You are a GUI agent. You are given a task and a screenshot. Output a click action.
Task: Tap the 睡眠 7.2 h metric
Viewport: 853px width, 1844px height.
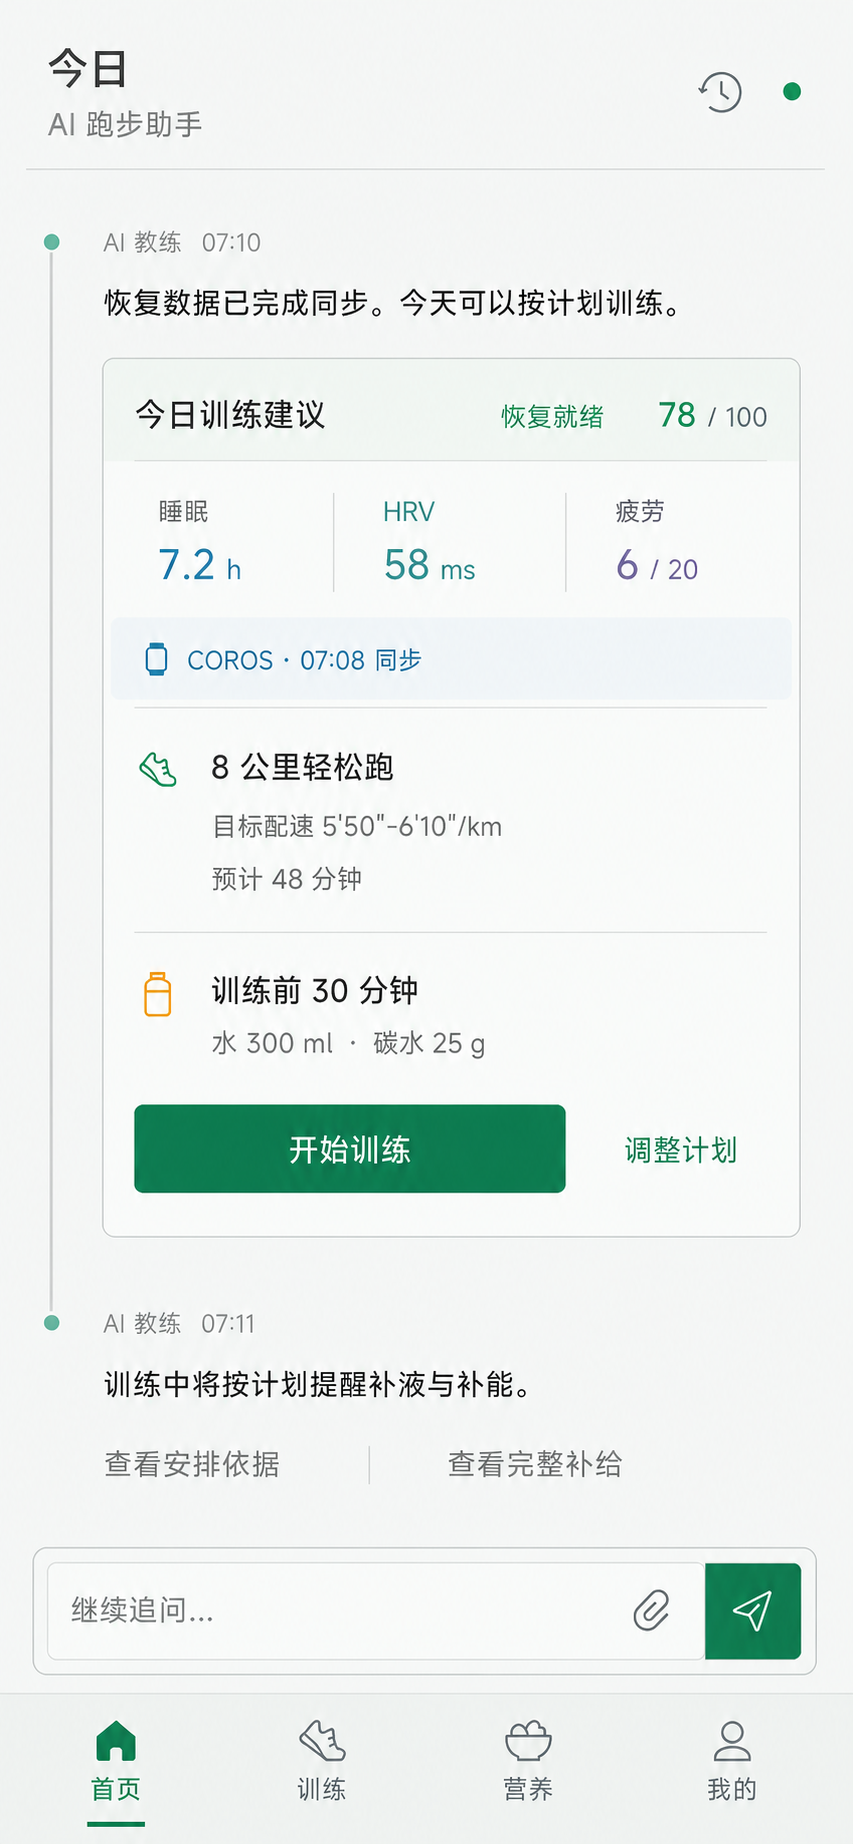tap(200, 542)
